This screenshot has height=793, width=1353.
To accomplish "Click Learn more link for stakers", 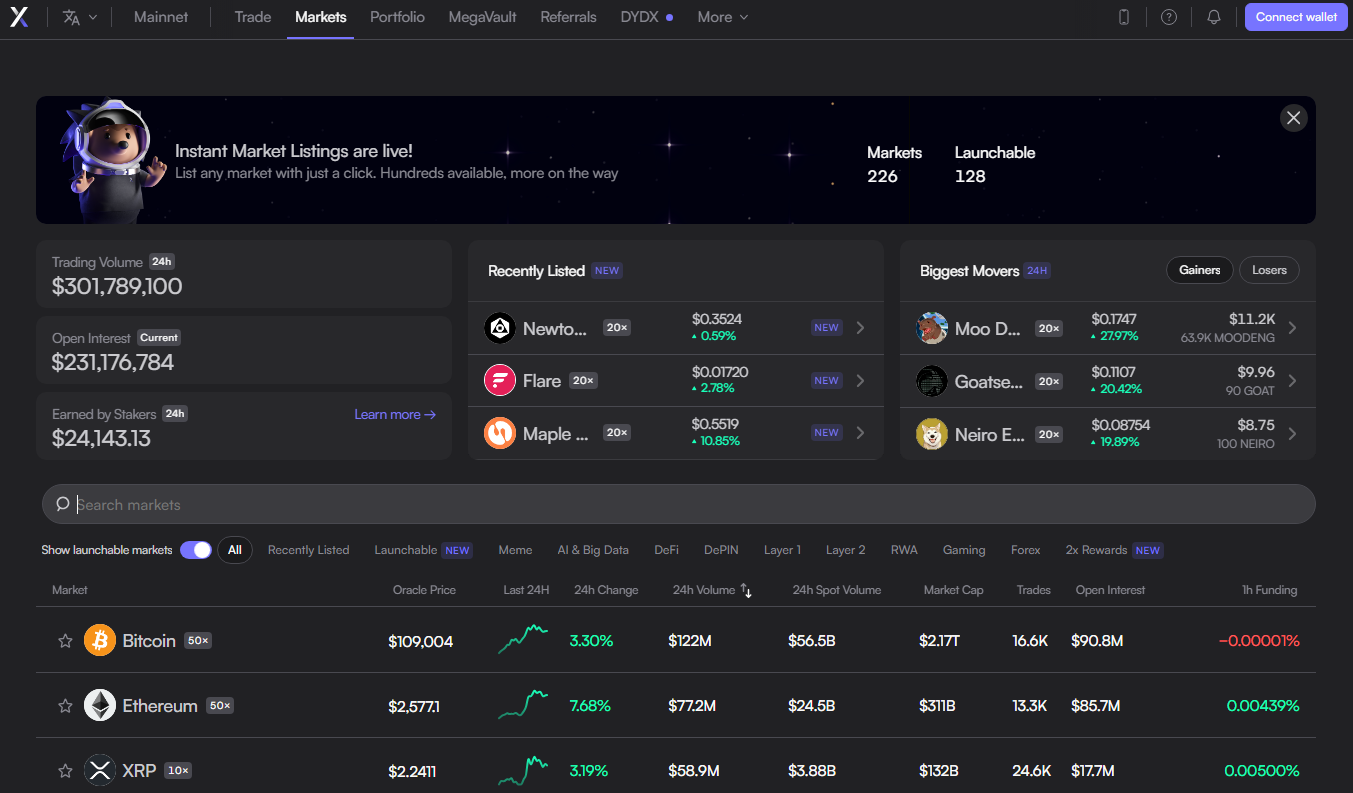I will 395,414.
